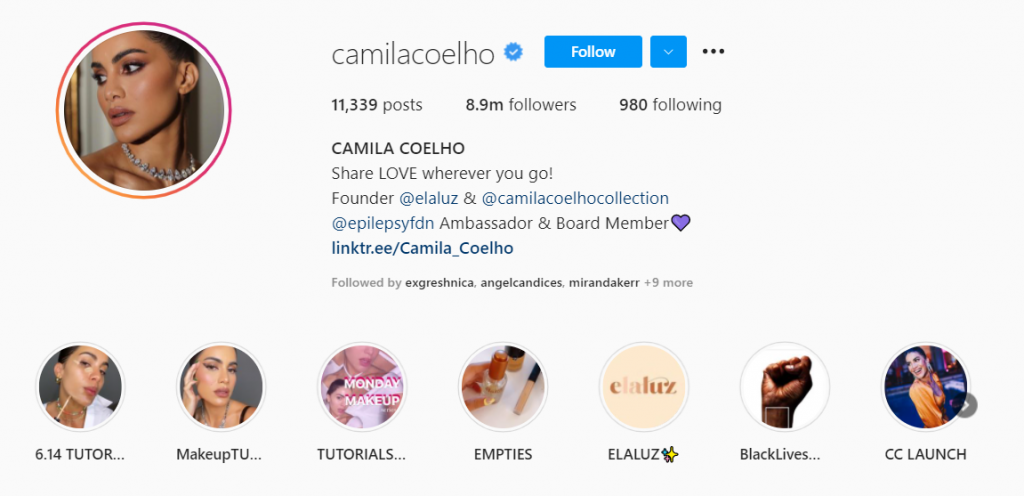Follow the camilacoelho account
1024x496 pixels.
click(593, 52)
